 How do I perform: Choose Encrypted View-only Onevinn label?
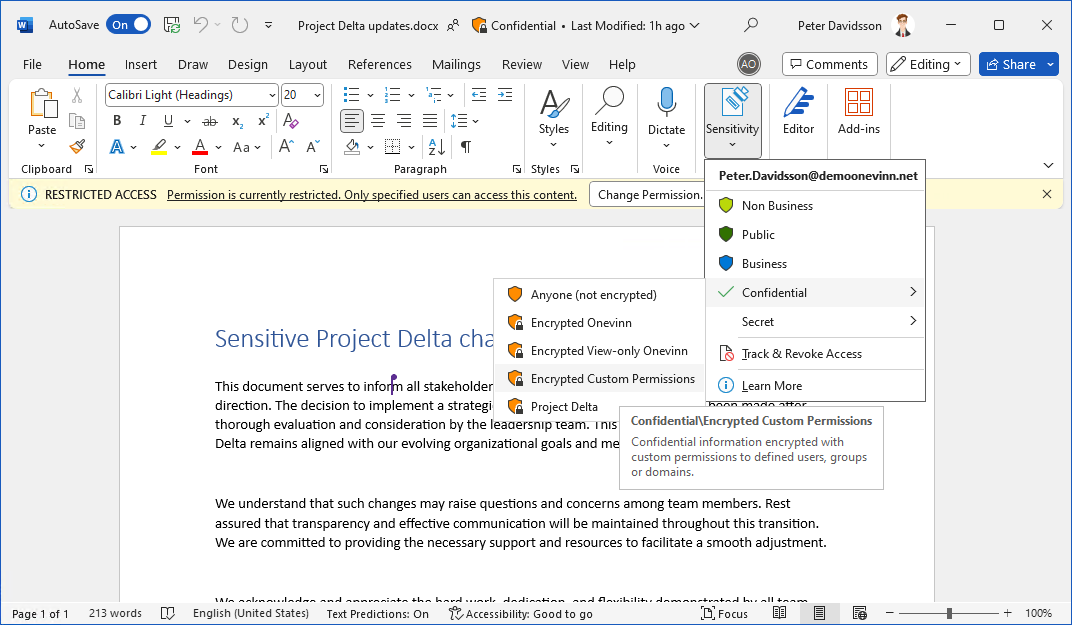point(609,351)
